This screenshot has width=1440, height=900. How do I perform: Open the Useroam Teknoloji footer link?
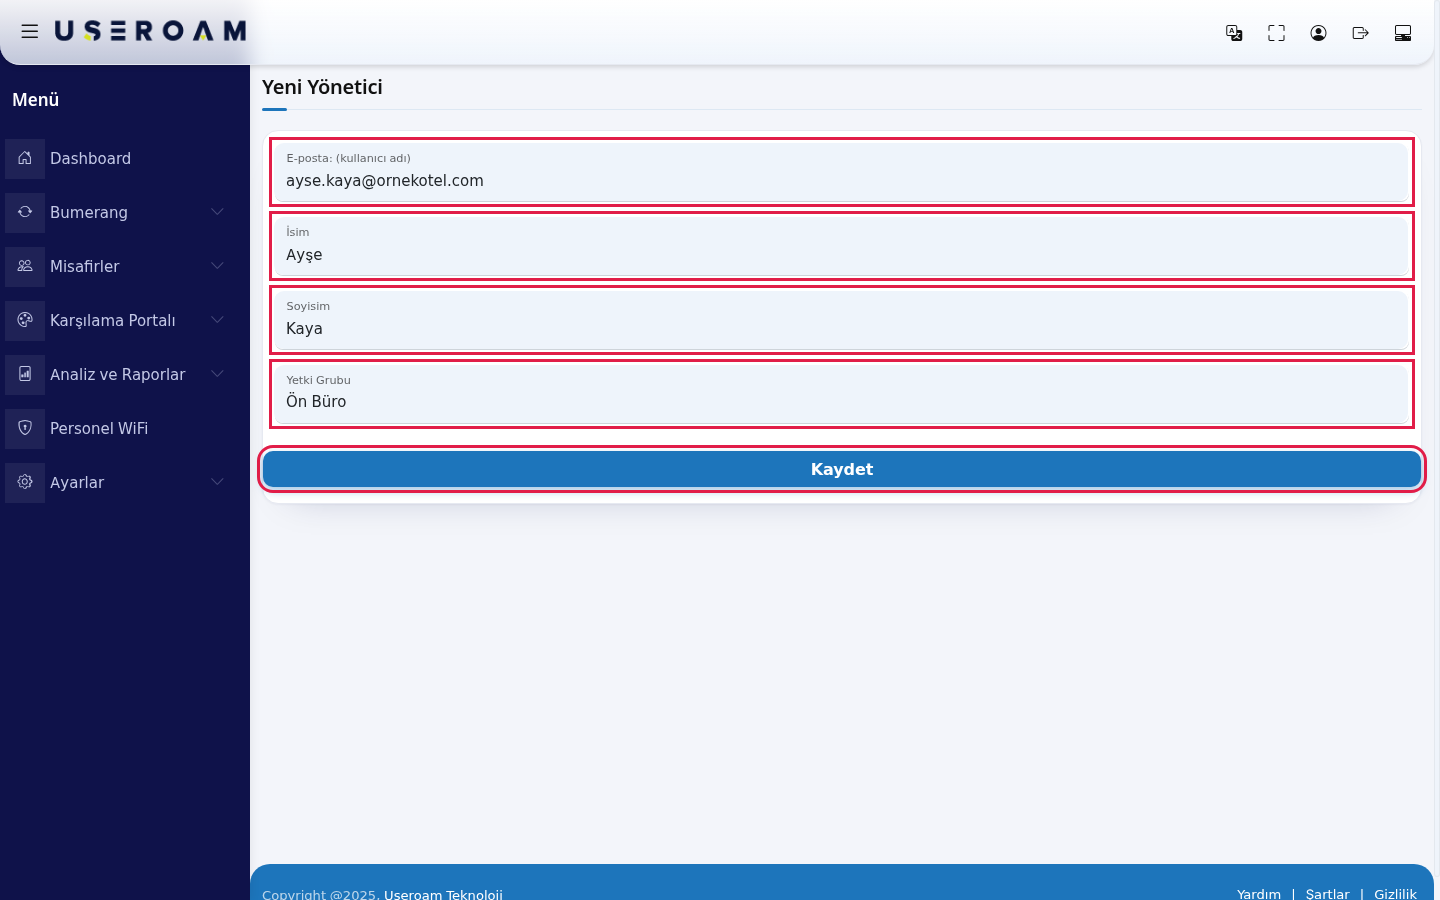(x=443, y=894)
